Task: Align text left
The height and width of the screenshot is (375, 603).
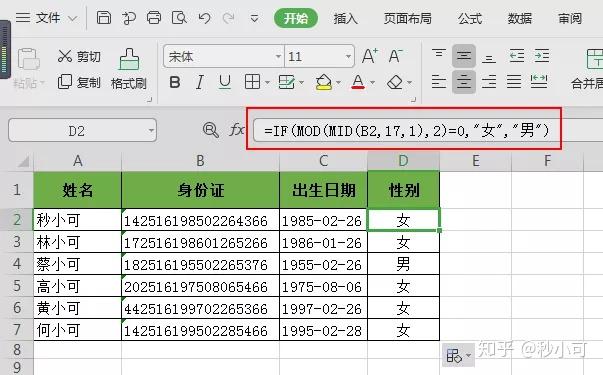Action: [x=438, y=82]
